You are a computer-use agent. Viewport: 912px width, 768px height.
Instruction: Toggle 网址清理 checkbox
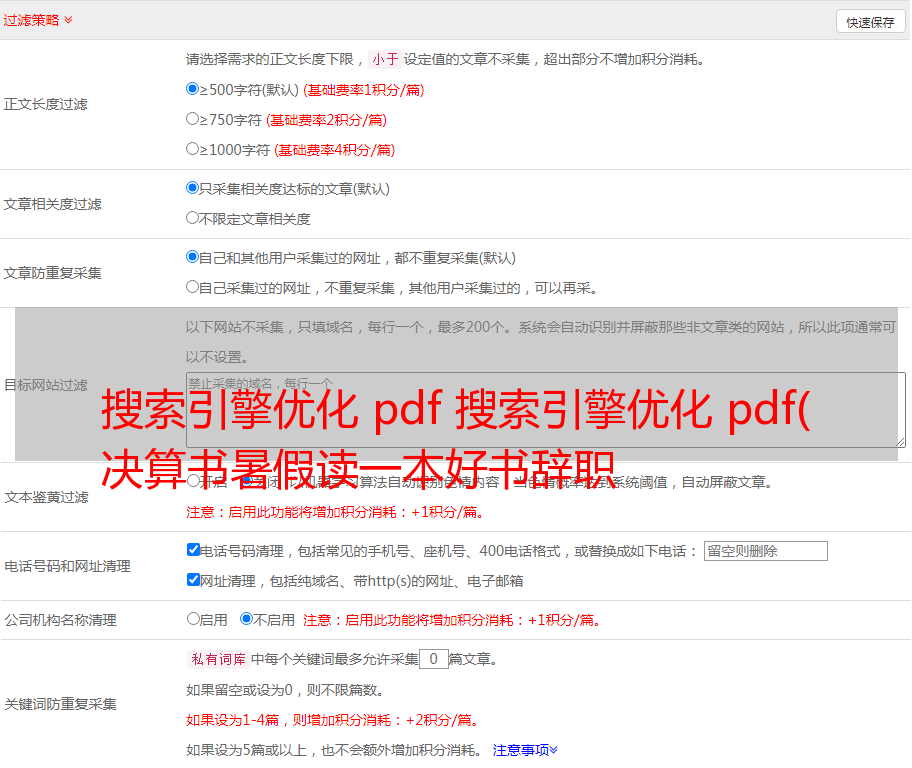[x=193, y=580]
